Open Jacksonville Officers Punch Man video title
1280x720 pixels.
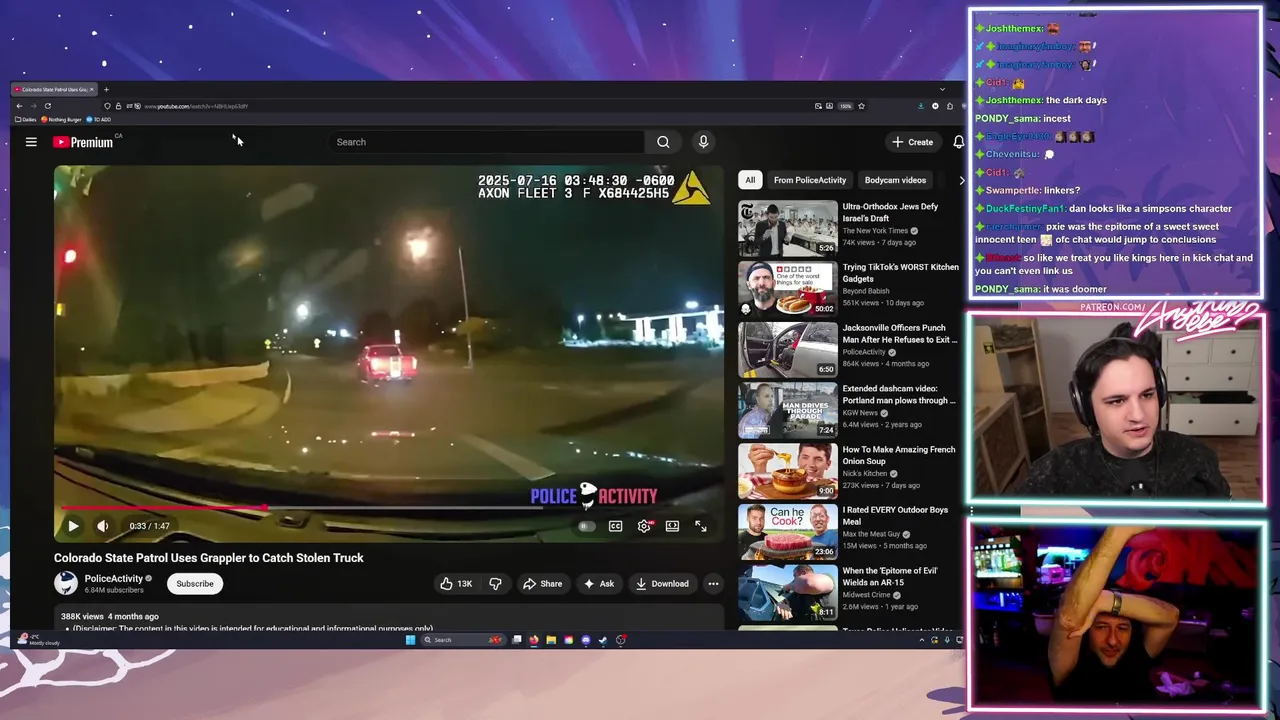point(900,334)
